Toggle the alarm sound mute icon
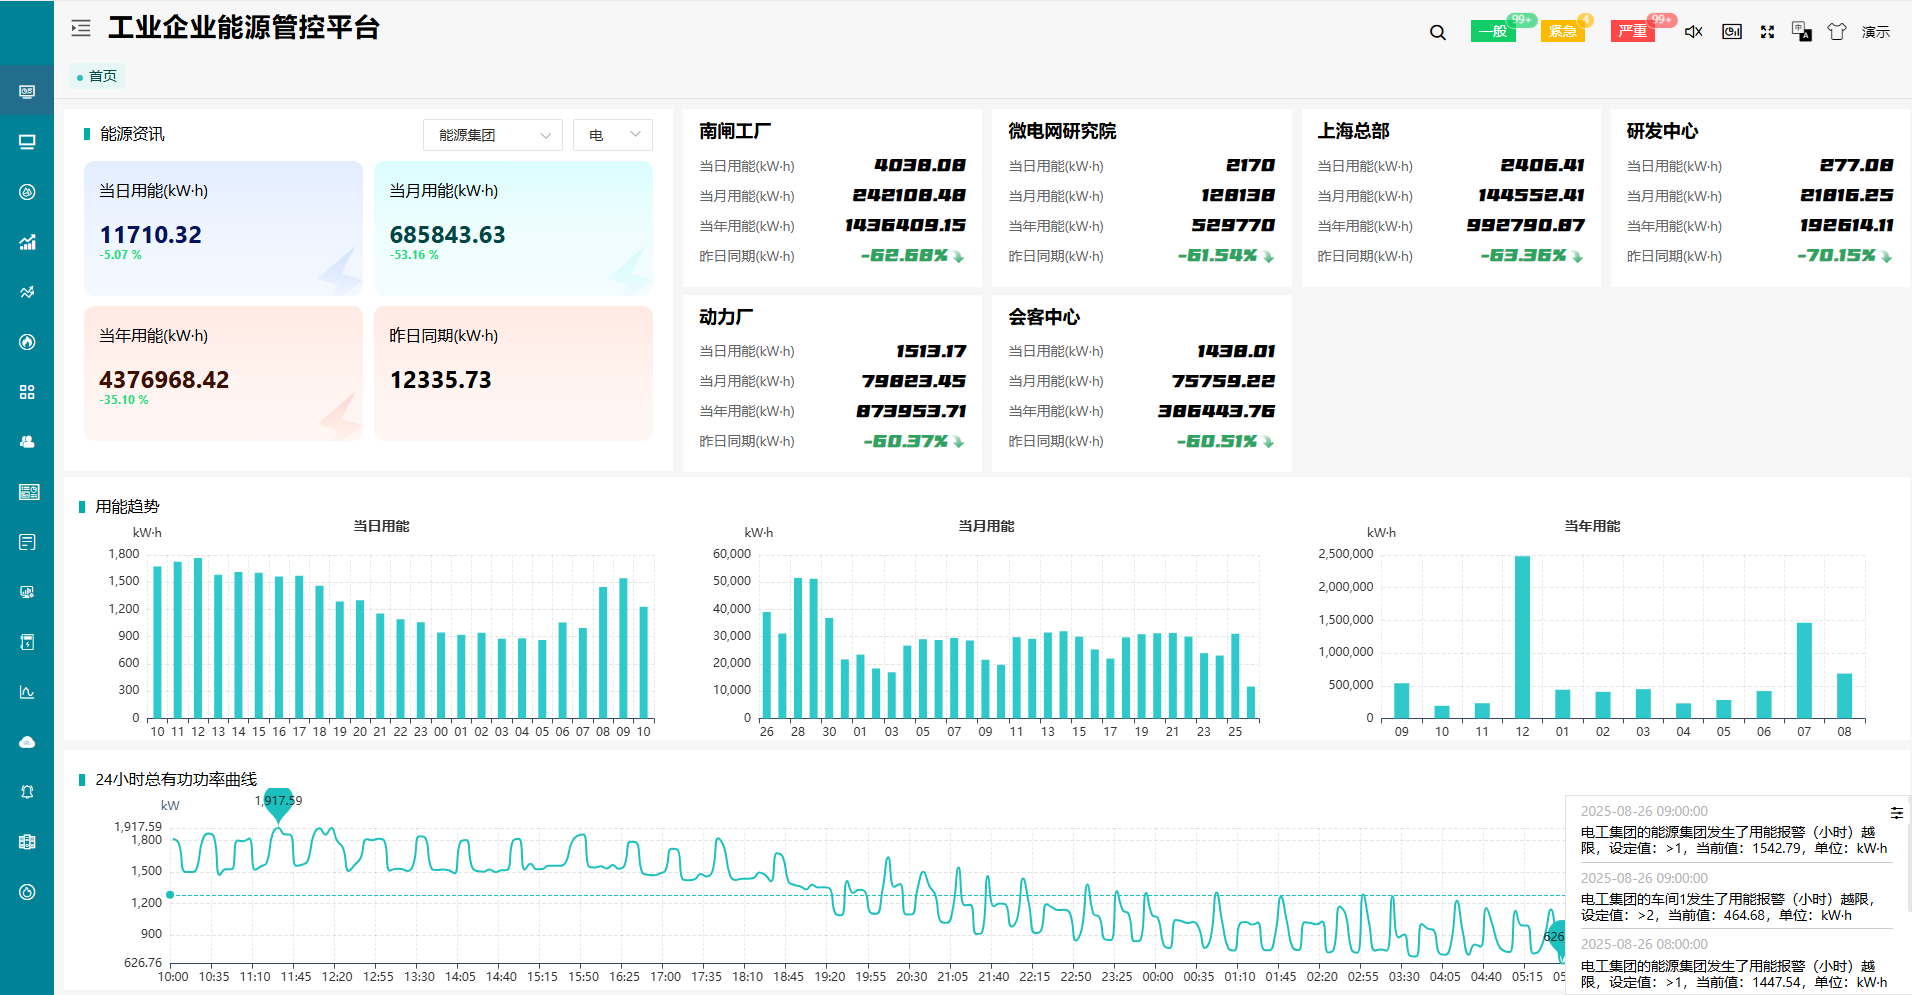Viewport: 1912px width, 995px height. pyautogui.click(x=1693, y=32)
